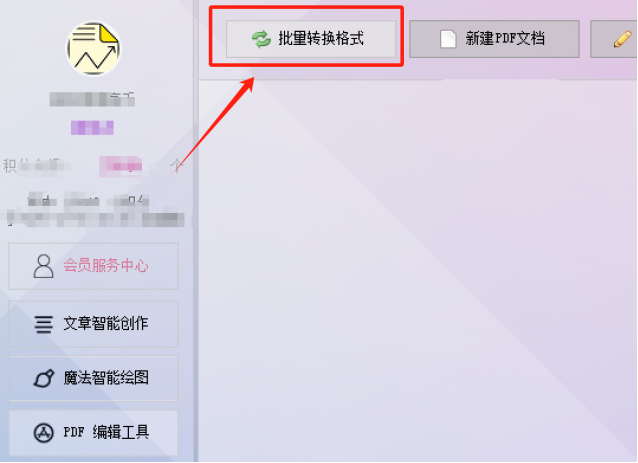The image size is (638, 463).
Task: Click the partially visible third toolbar button
Action: point(614,39)
